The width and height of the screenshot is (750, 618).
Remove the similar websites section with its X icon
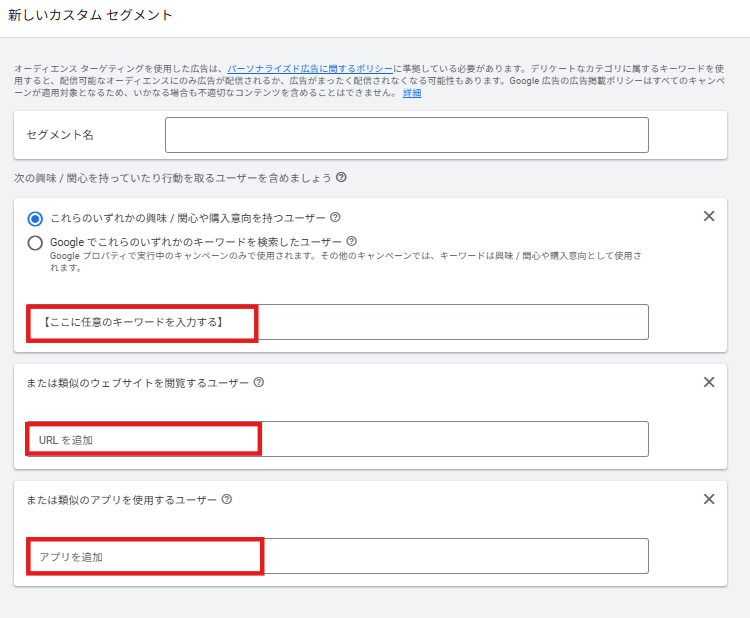click(x=709, y=382)
